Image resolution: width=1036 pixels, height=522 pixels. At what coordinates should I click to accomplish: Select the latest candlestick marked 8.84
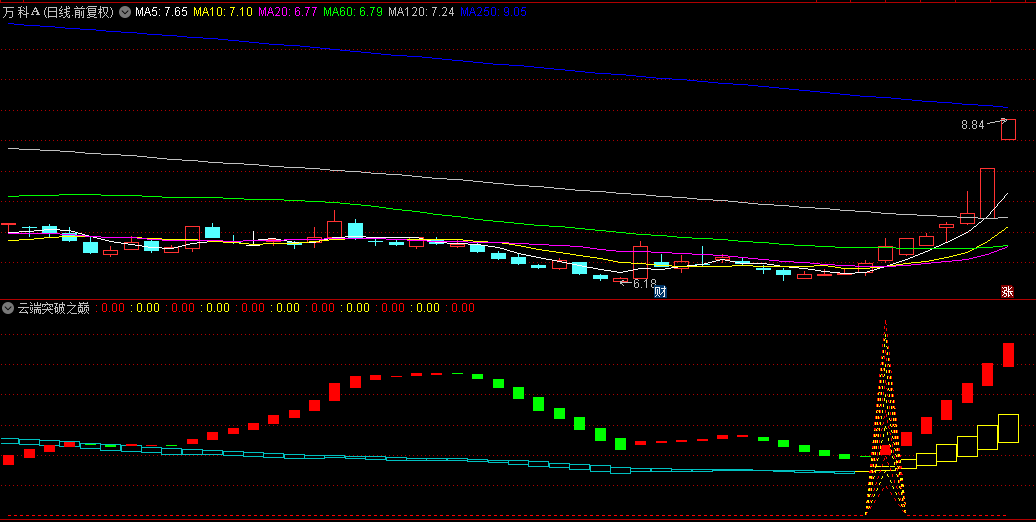click(1008, 130)
